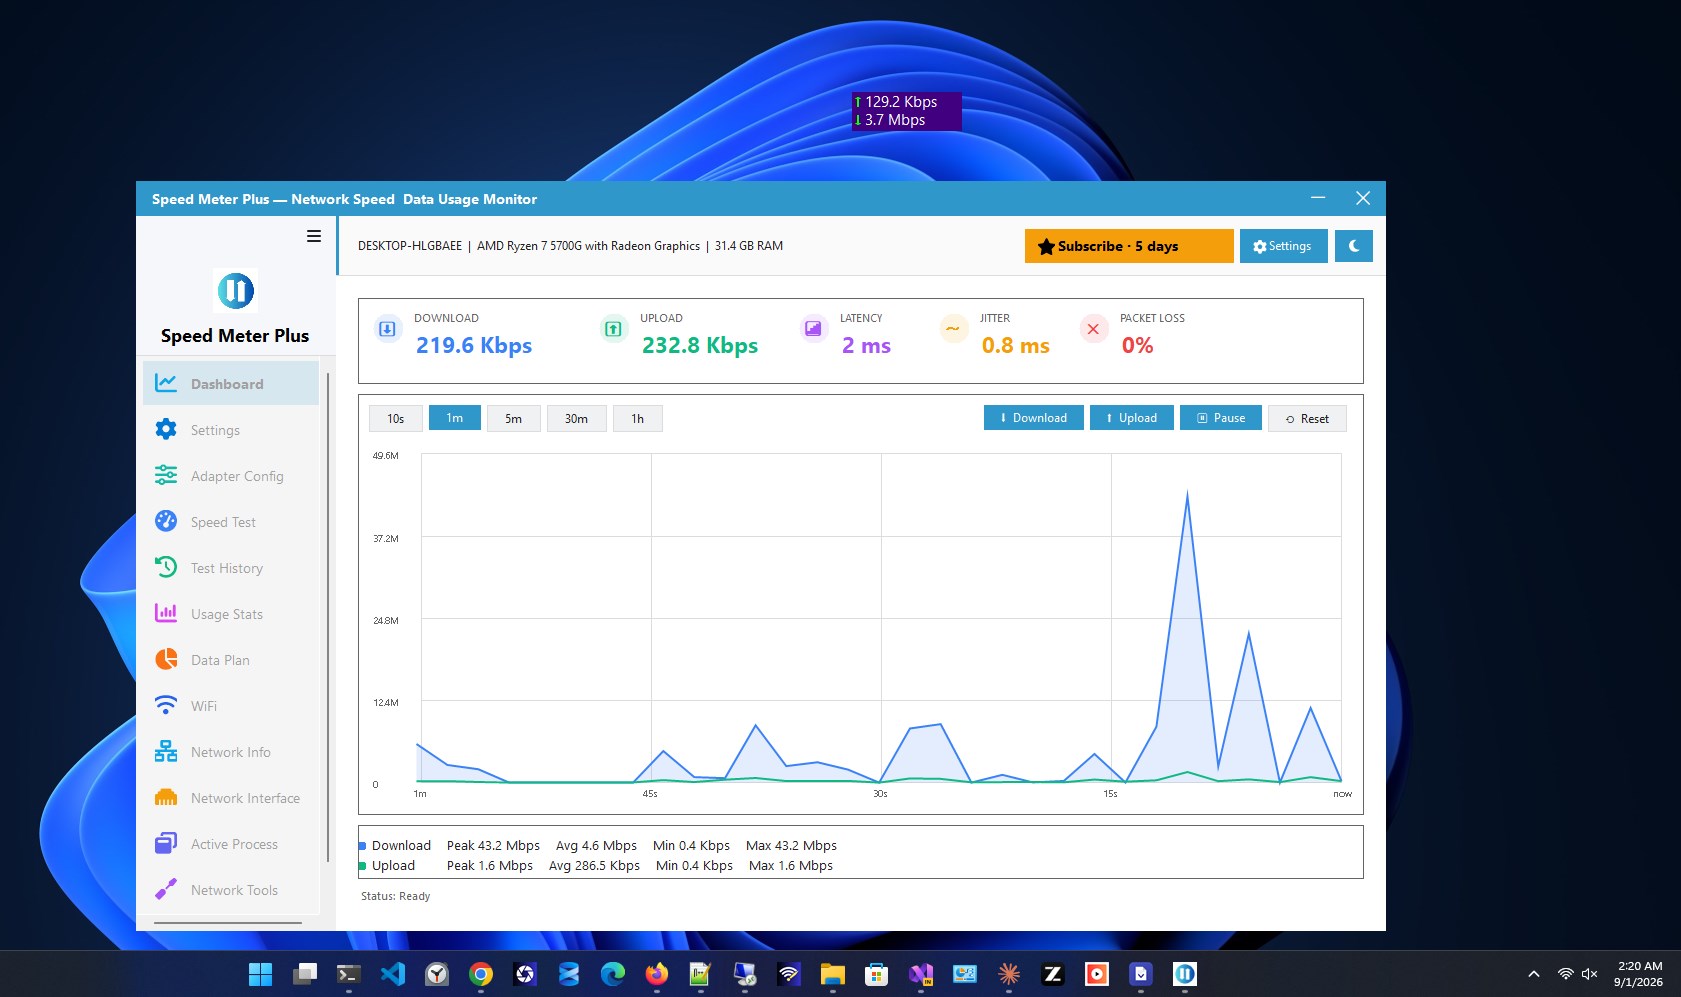Collapse sidebar with hamburger menu icon
1681x997 pixels.
(314, 236)
